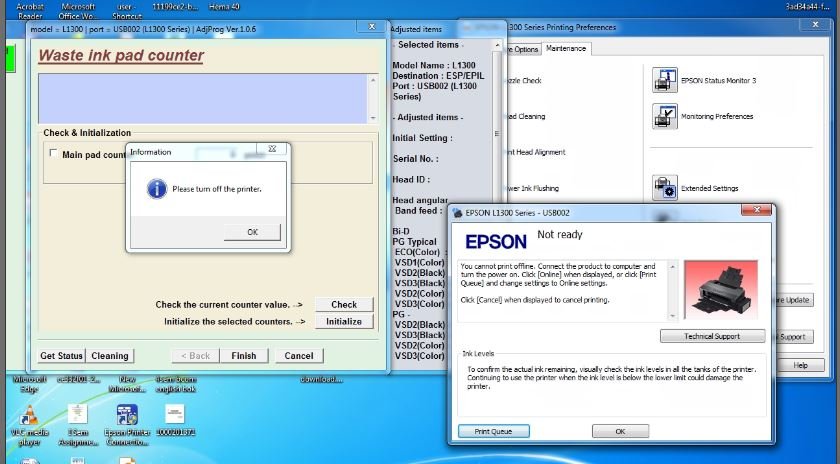Open the 1000201371 desktop file

point(176,421)
